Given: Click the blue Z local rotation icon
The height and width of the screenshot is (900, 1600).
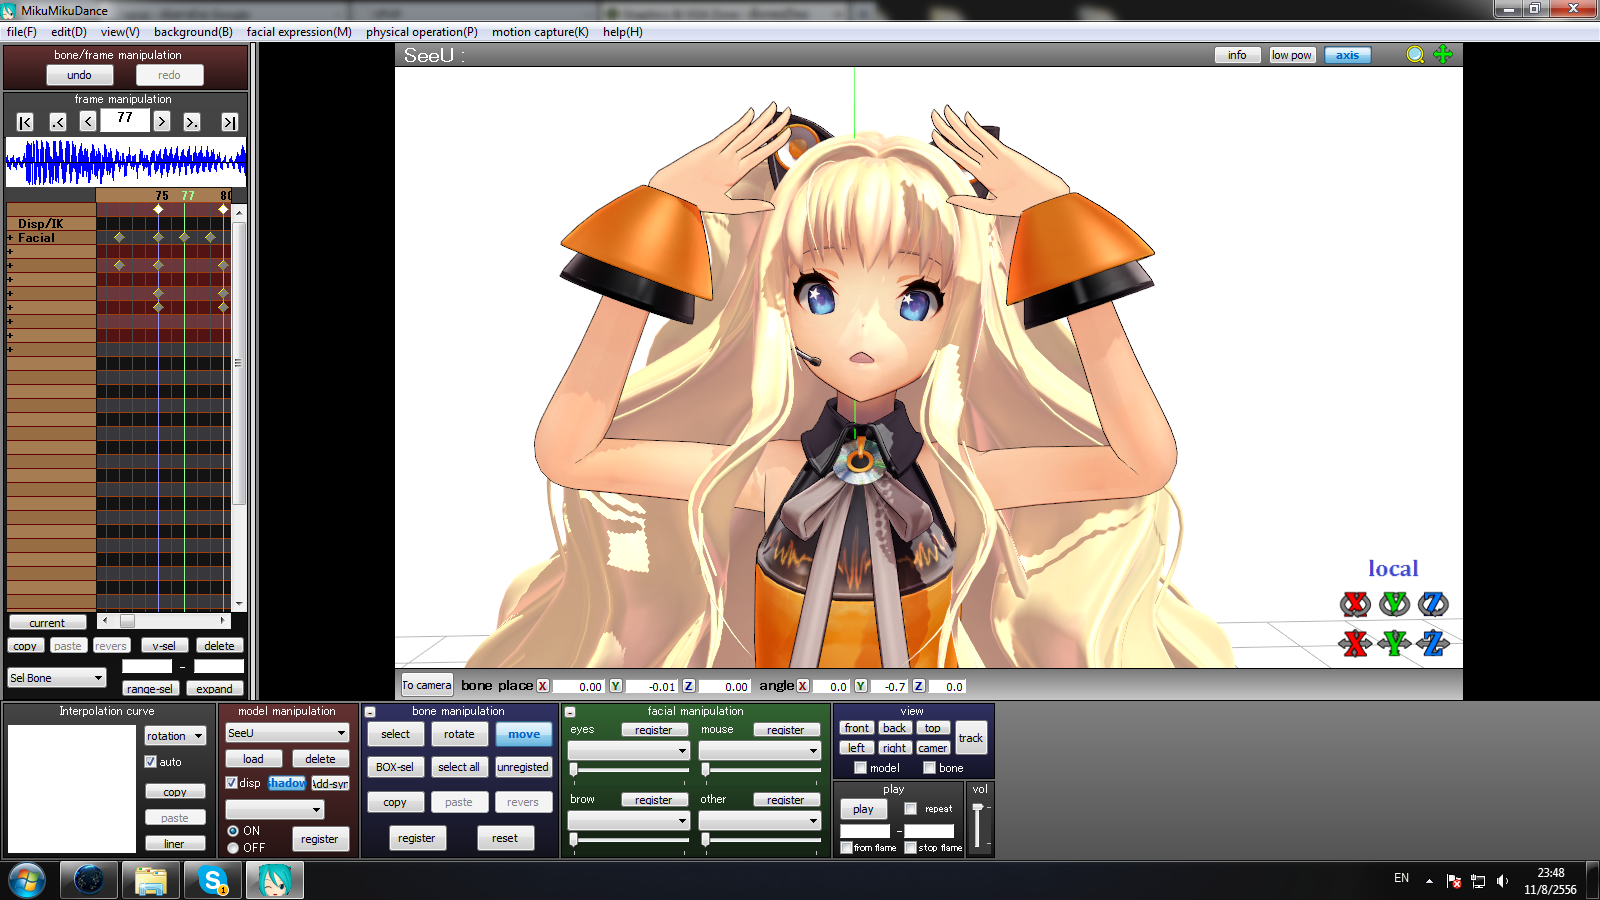Looking at the screenshot, I should (1433, 604).
